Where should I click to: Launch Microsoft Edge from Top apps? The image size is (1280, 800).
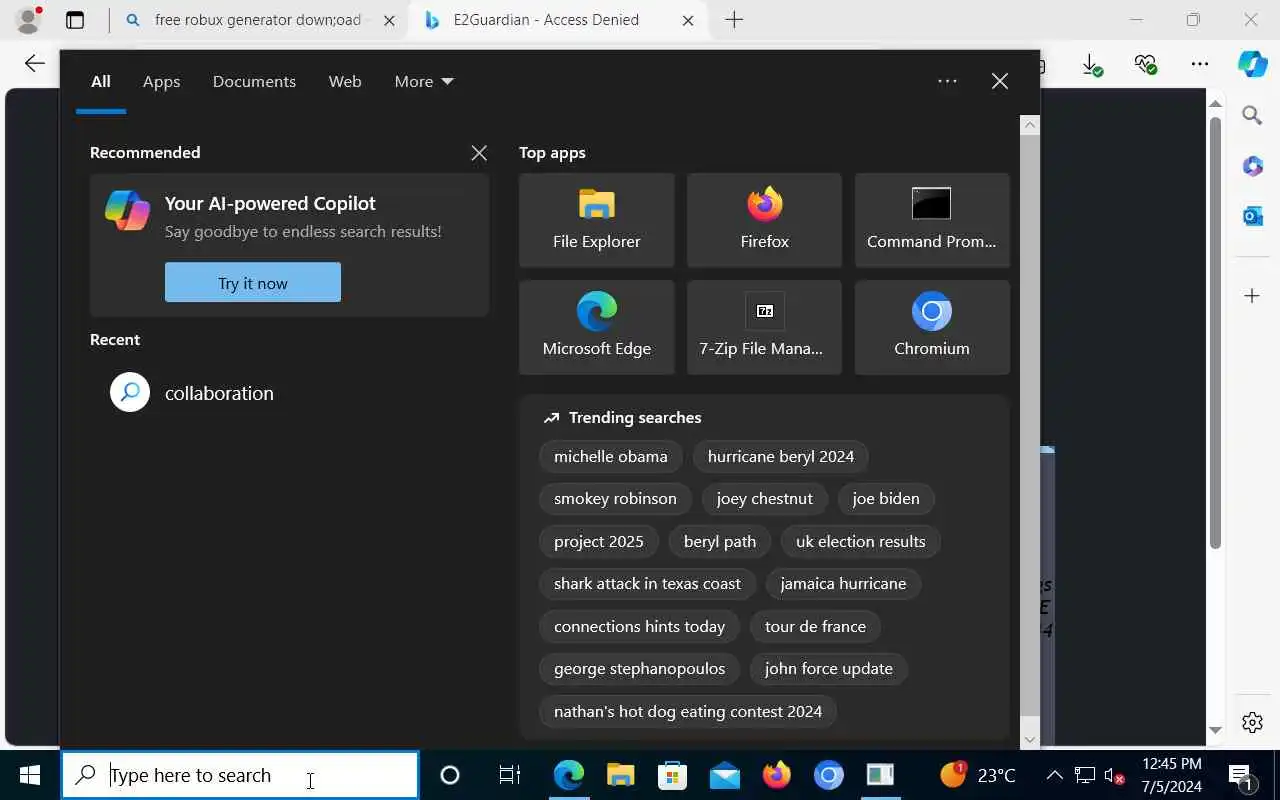coord(597,327)
